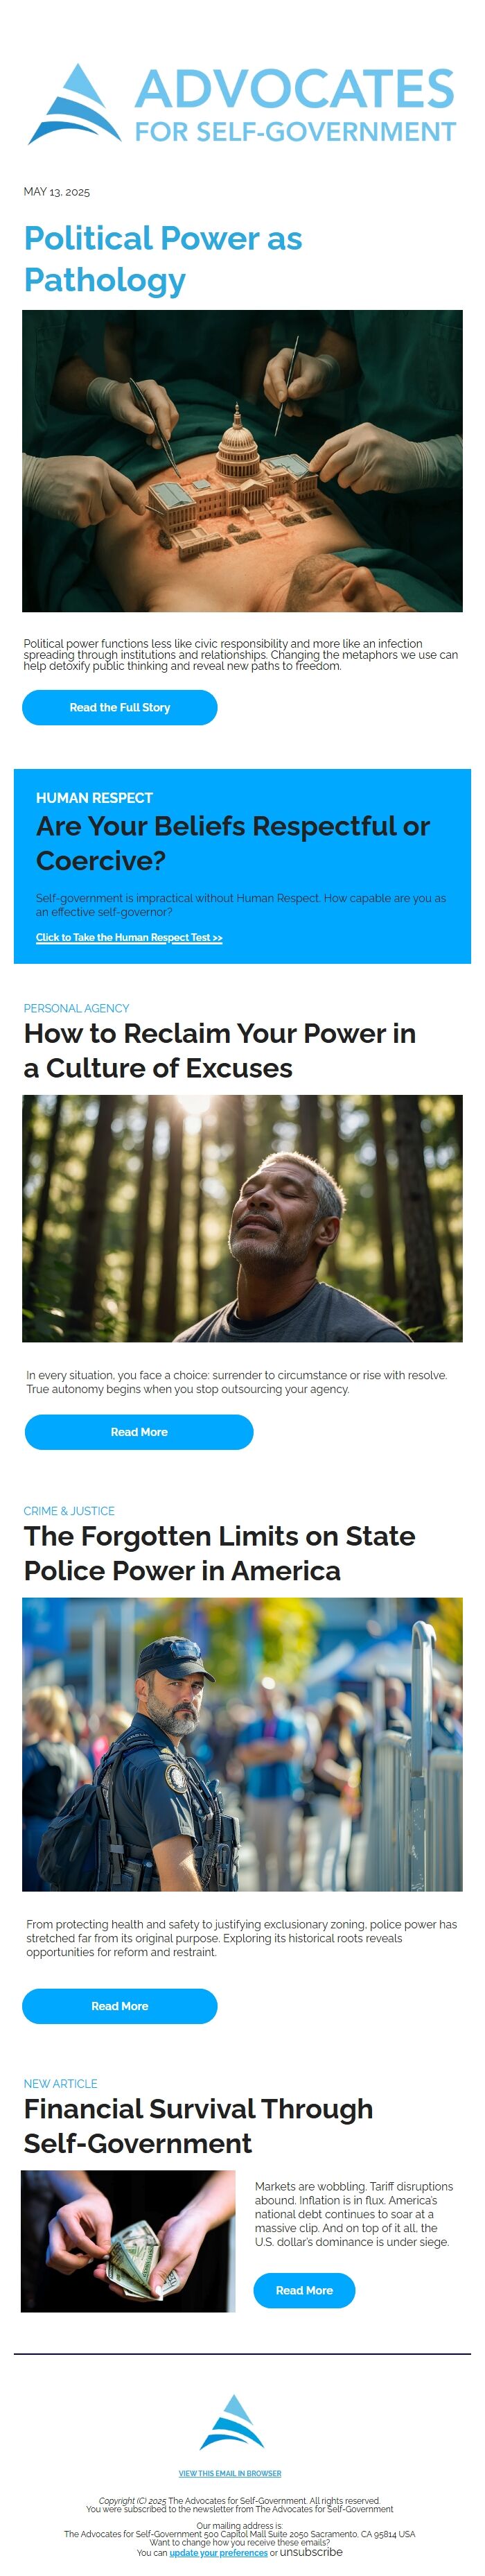The width and height of the screenshot is (485, 2576).
Task: Open the Forgotten Limits on State Police Power headline
Action: point(219,1553)
